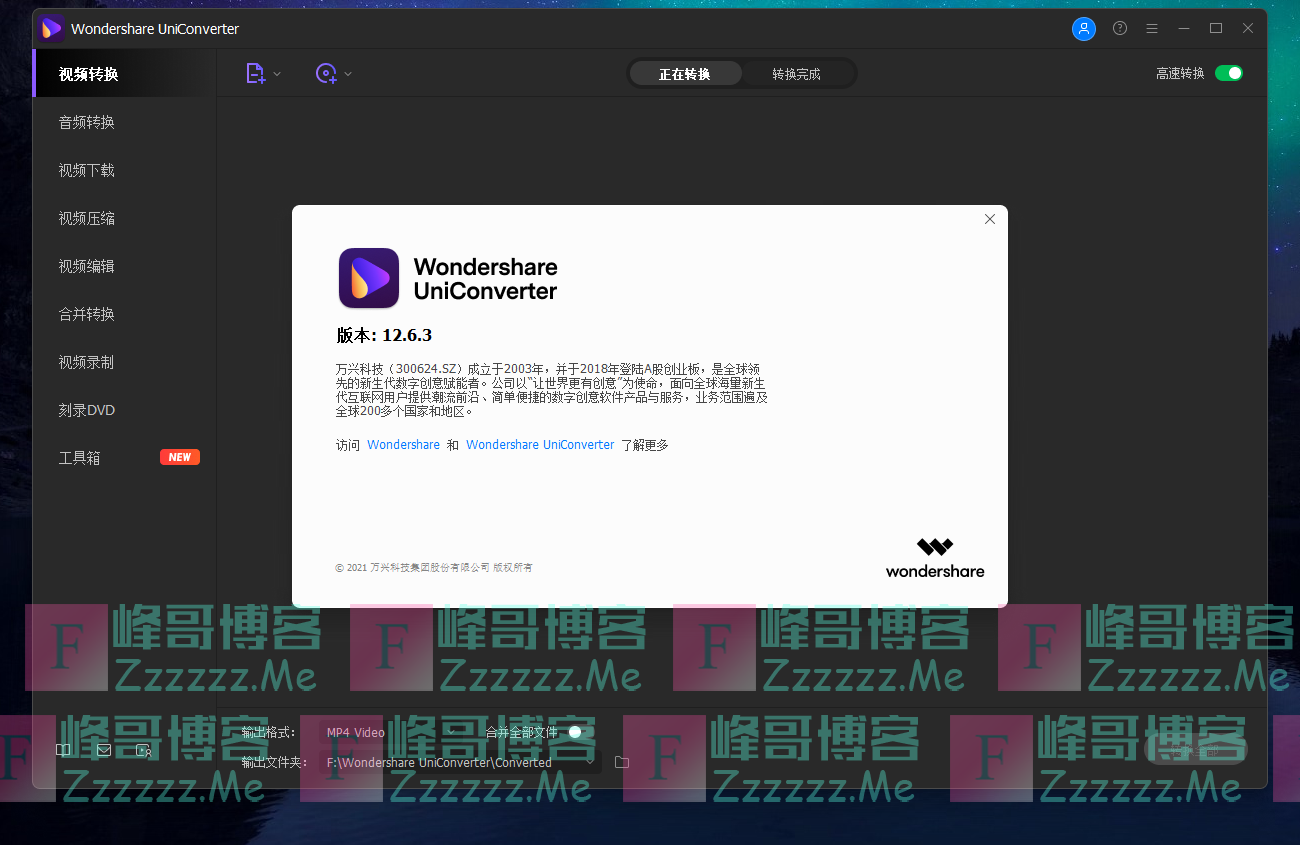
Task: Click the add file icon
Action: (255, 73)
